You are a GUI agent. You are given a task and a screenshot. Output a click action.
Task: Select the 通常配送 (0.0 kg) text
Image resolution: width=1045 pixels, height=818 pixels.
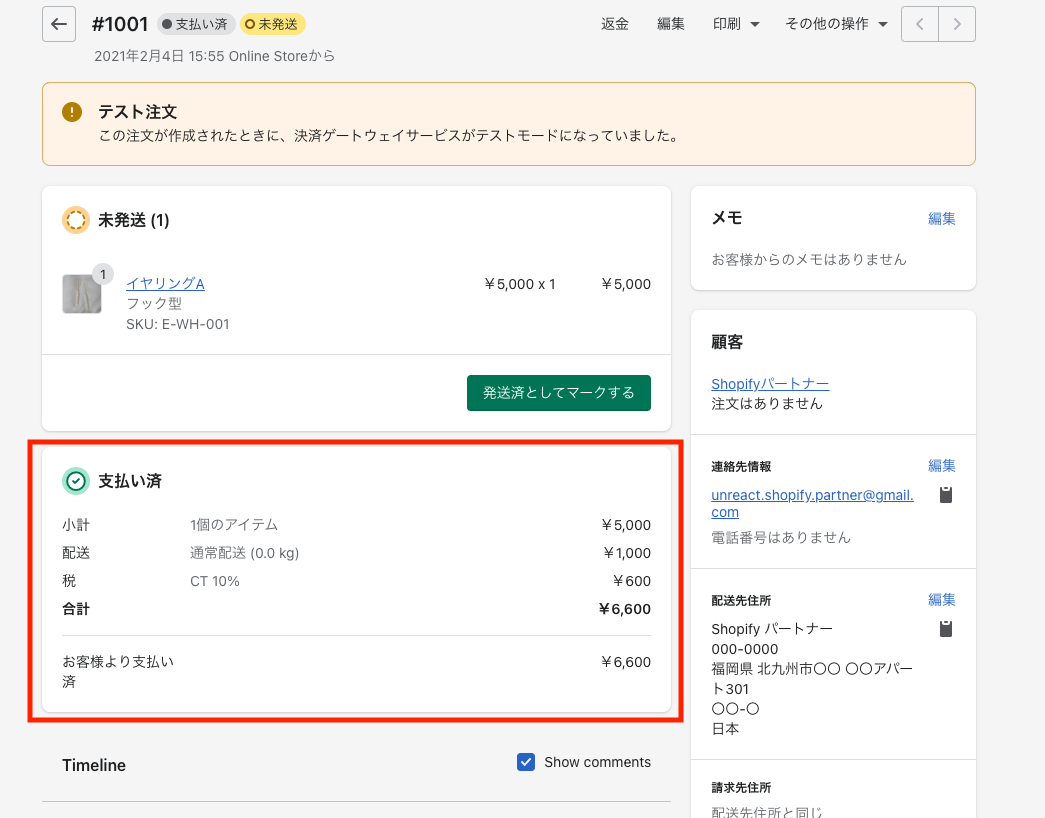click(x=245, y=553)
